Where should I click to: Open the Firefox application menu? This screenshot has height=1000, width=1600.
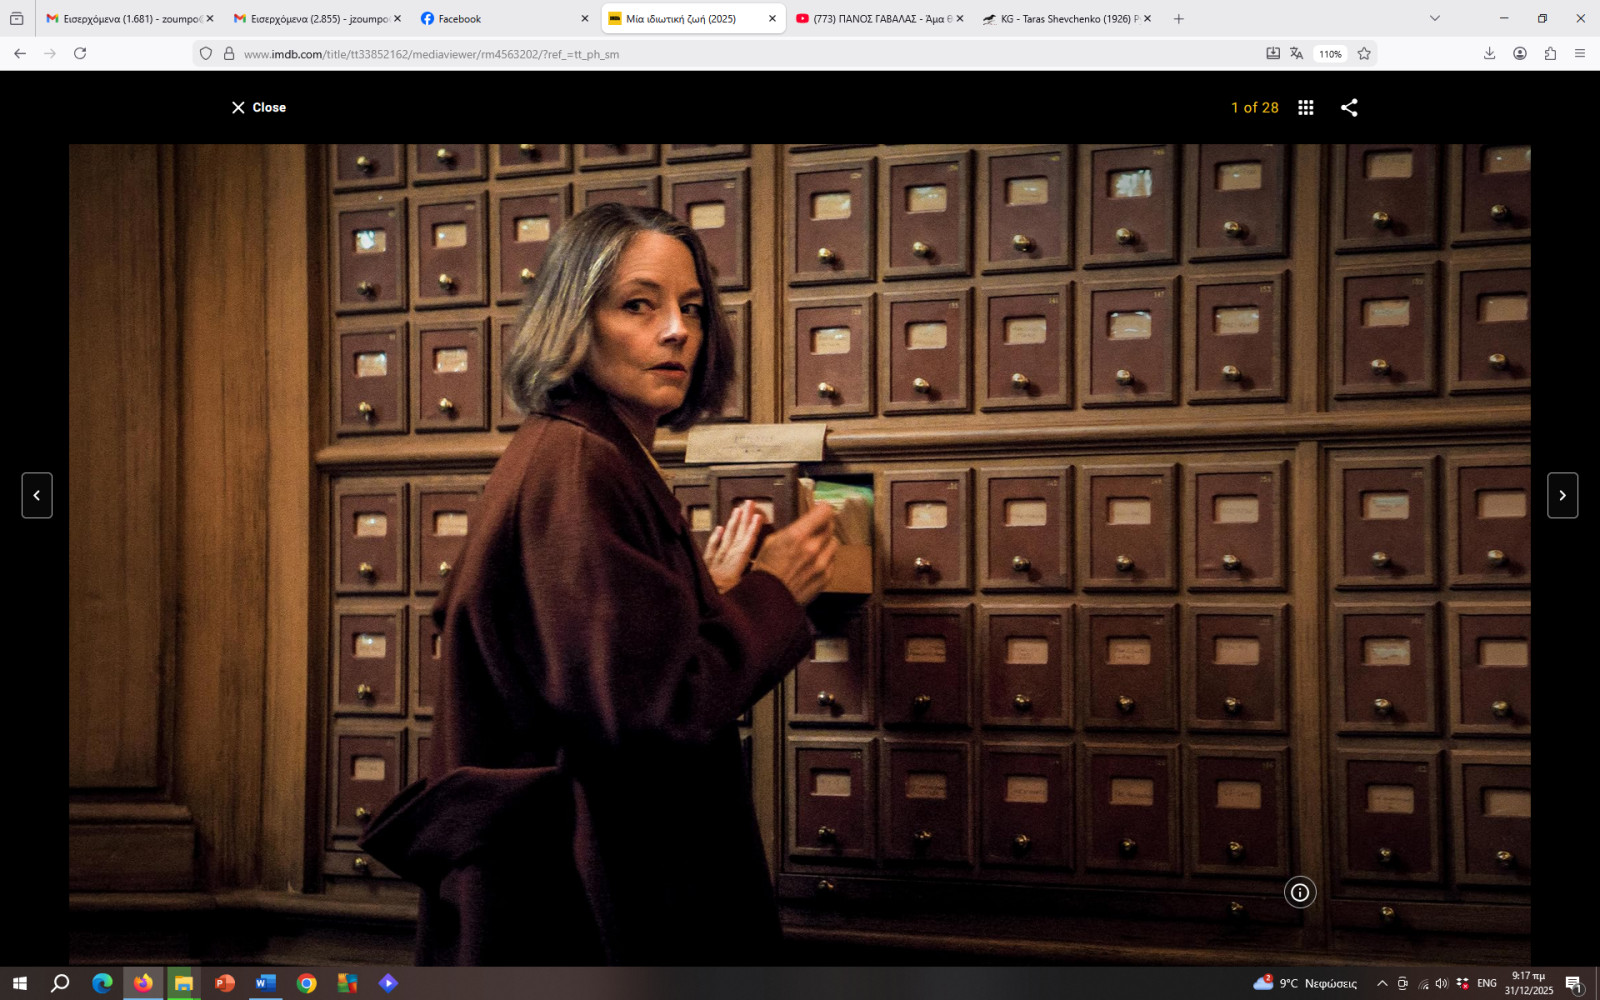1580,54
